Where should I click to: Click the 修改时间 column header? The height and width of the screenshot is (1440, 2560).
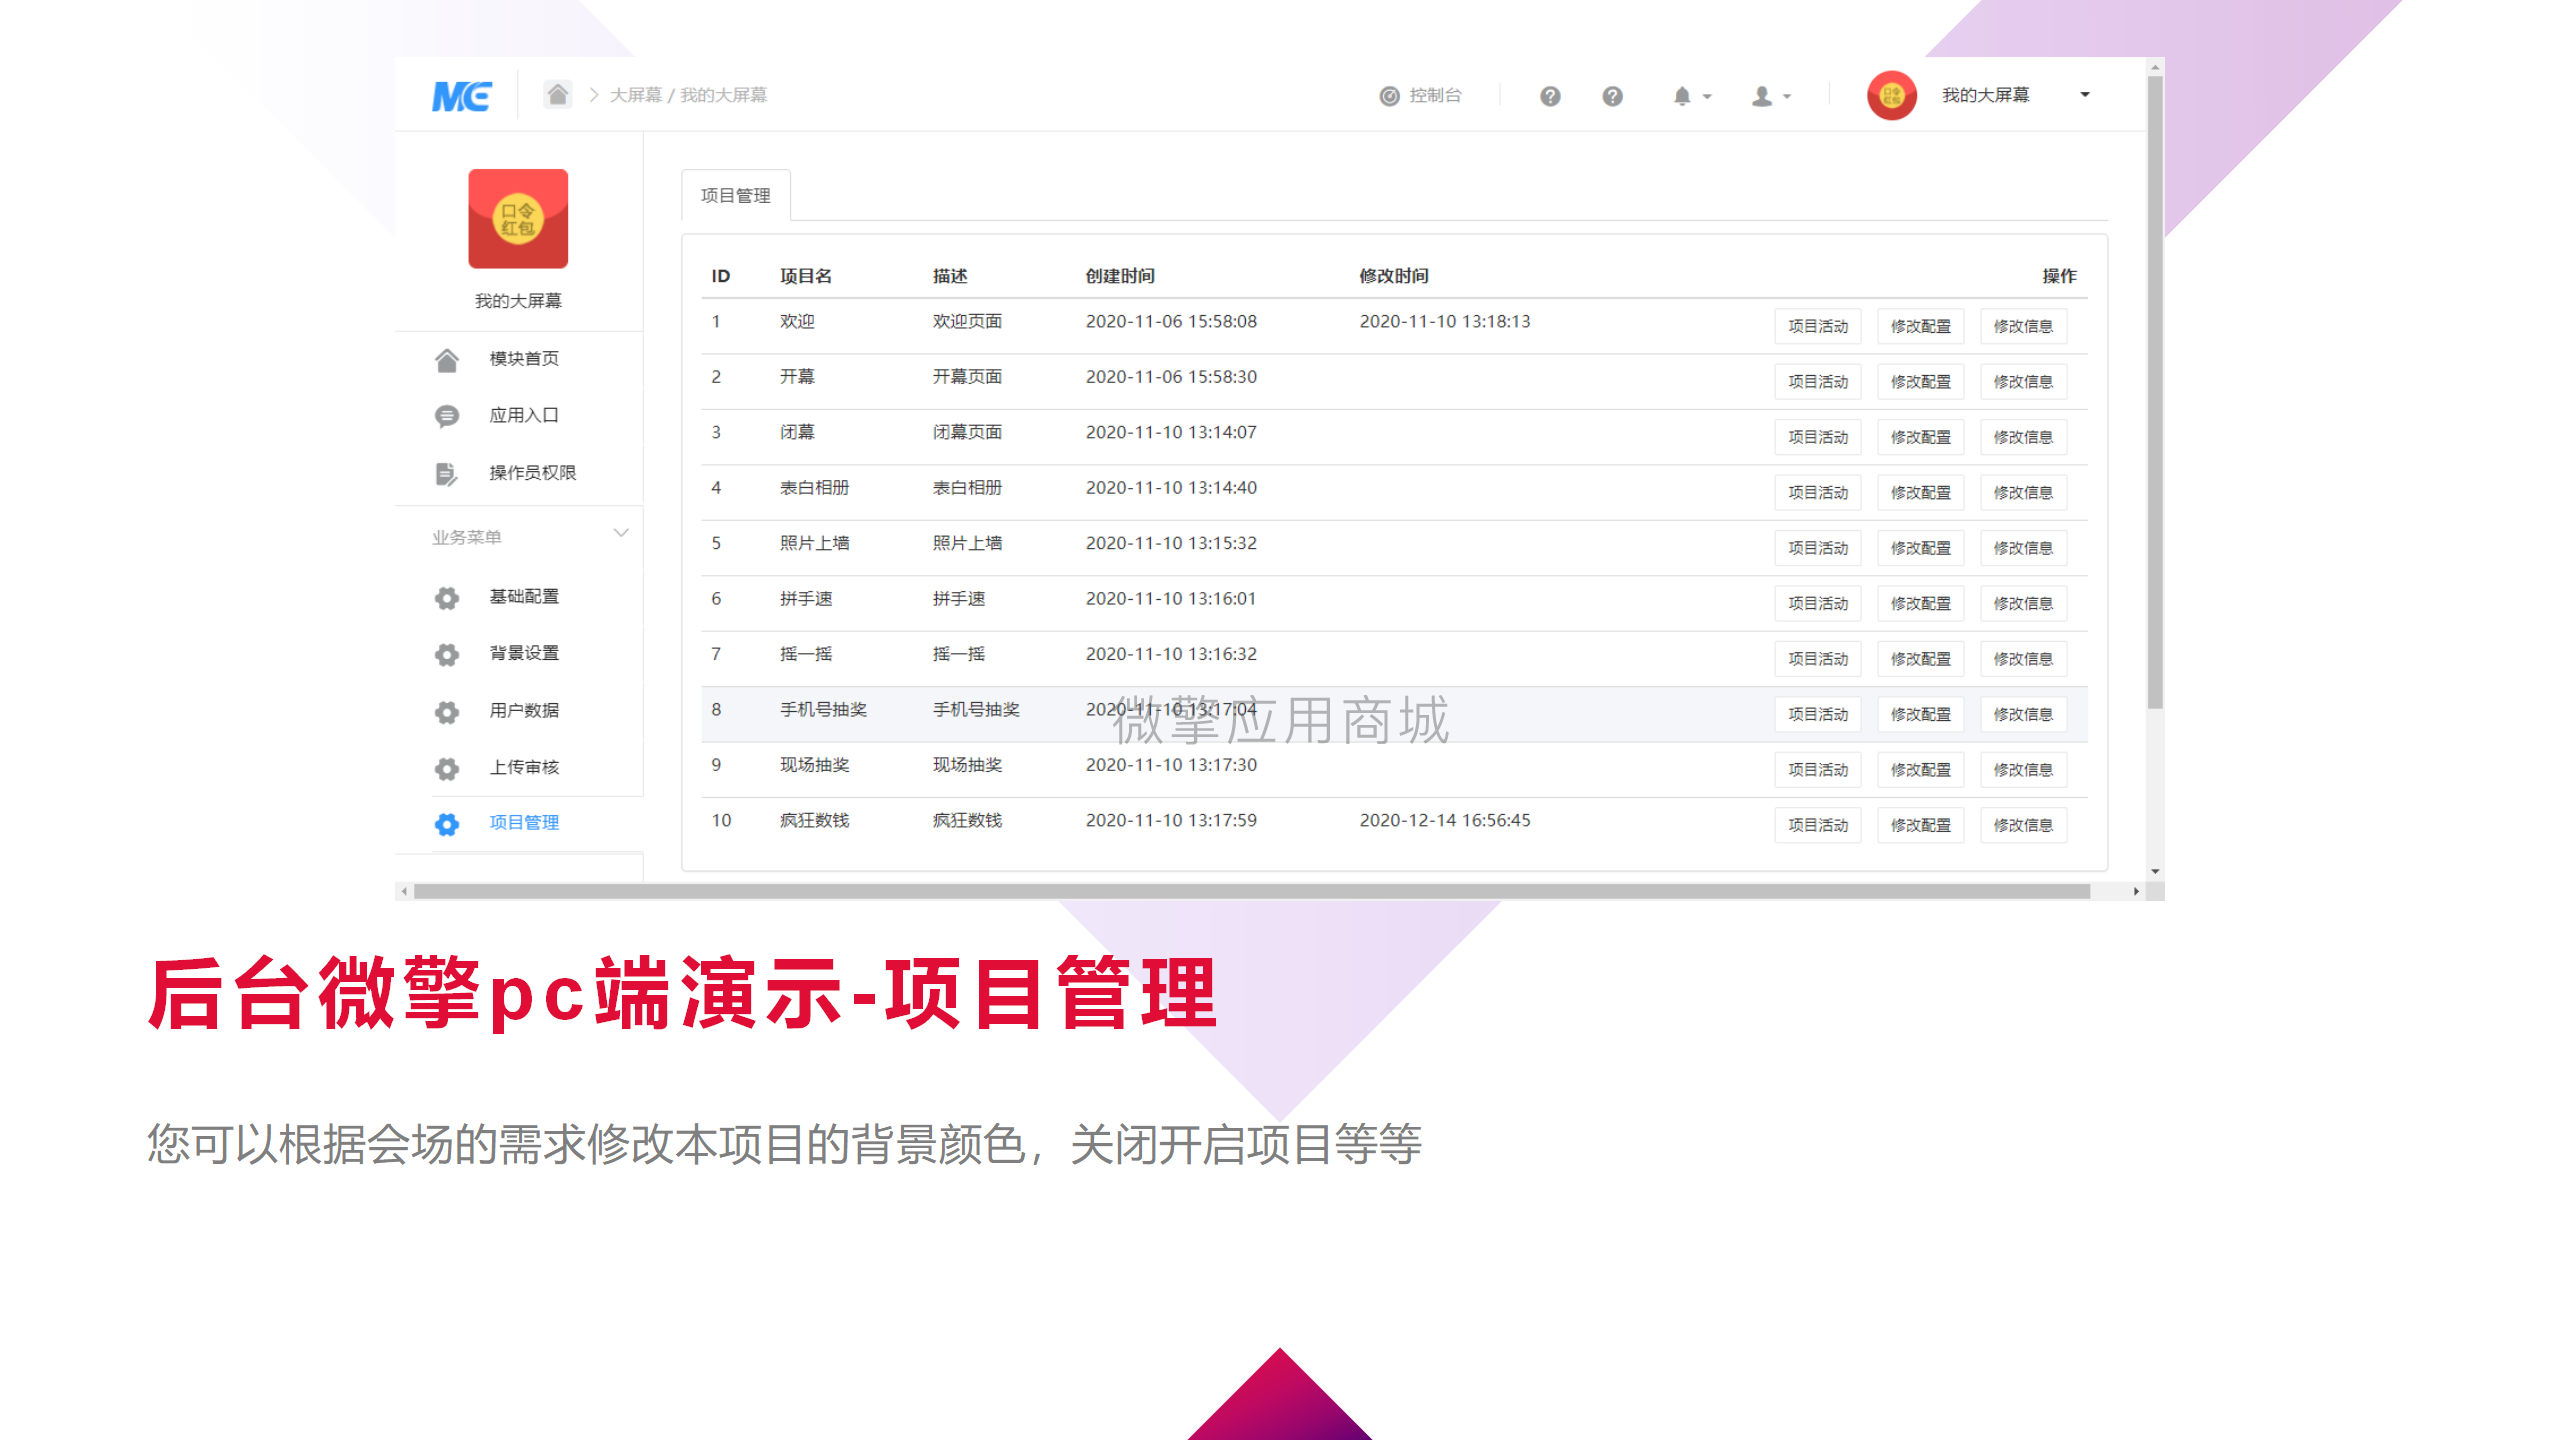[1393, 276]
